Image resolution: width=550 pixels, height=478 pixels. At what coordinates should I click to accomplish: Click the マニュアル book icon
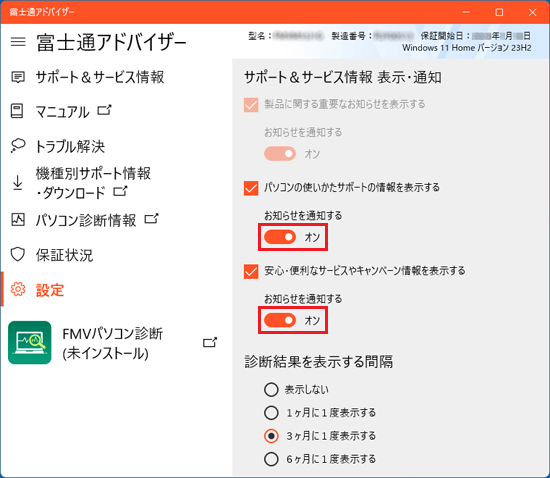coord(17,111)
